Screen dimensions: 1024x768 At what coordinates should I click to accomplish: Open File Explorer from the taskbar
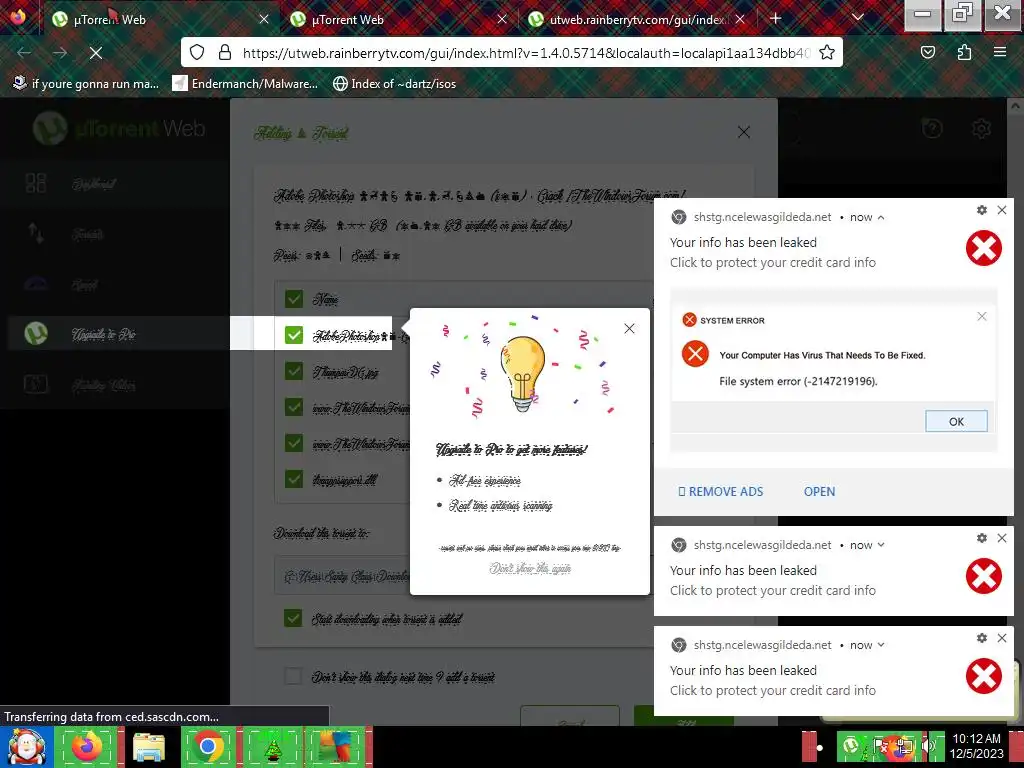148,747
